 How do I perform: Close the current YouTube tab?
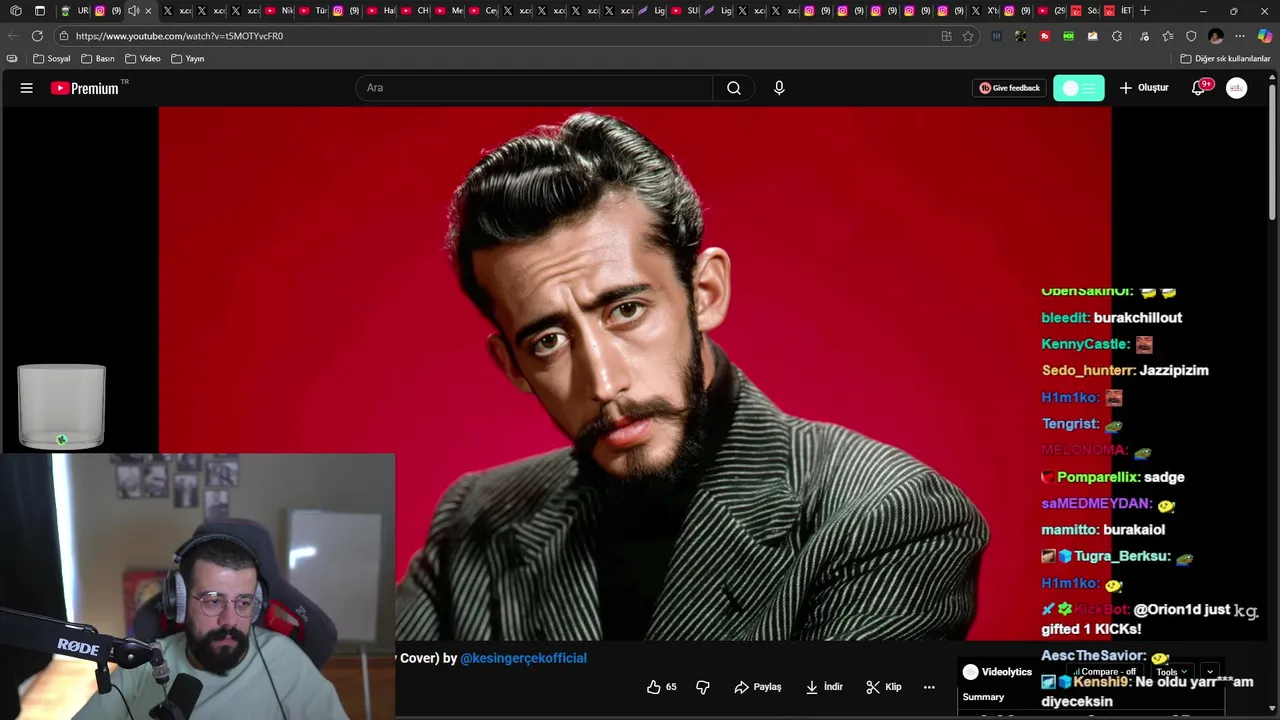[x=148, y=11]
